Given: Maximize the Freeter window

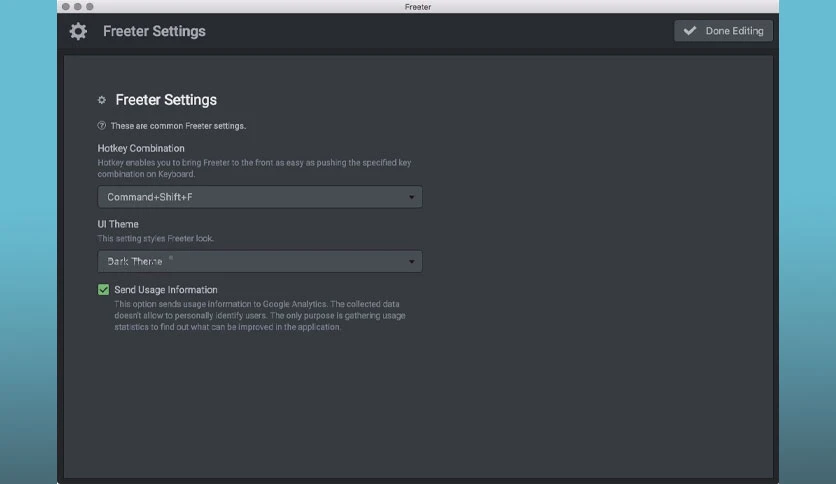Looking at the screenshot, I should [90, 6].
